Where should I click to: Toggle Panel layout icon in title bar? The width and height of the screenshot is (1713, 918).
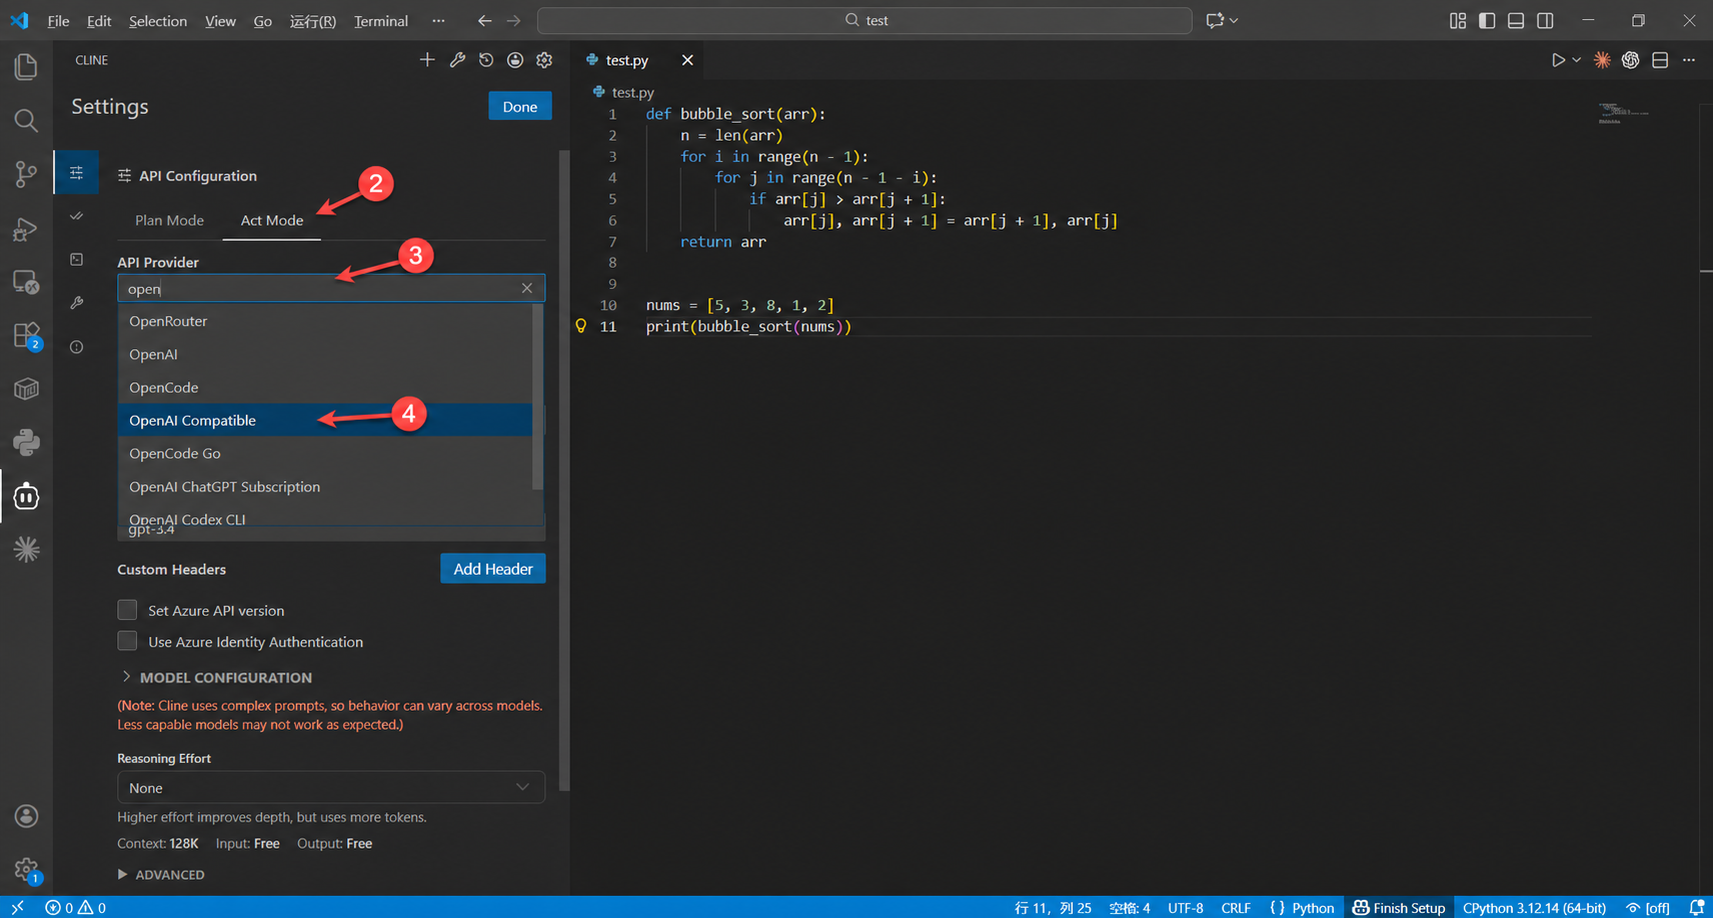click(1516, 20)
